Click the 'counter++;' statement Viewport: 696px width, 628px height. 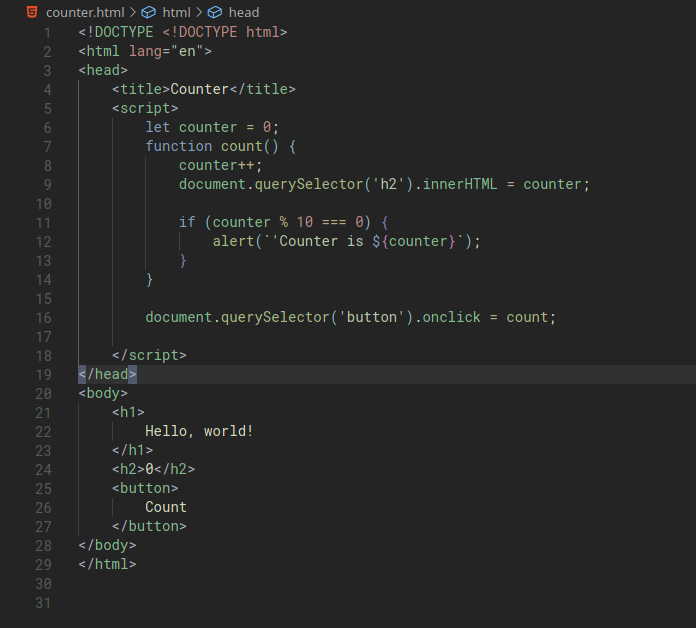click(x=221, y=166)
